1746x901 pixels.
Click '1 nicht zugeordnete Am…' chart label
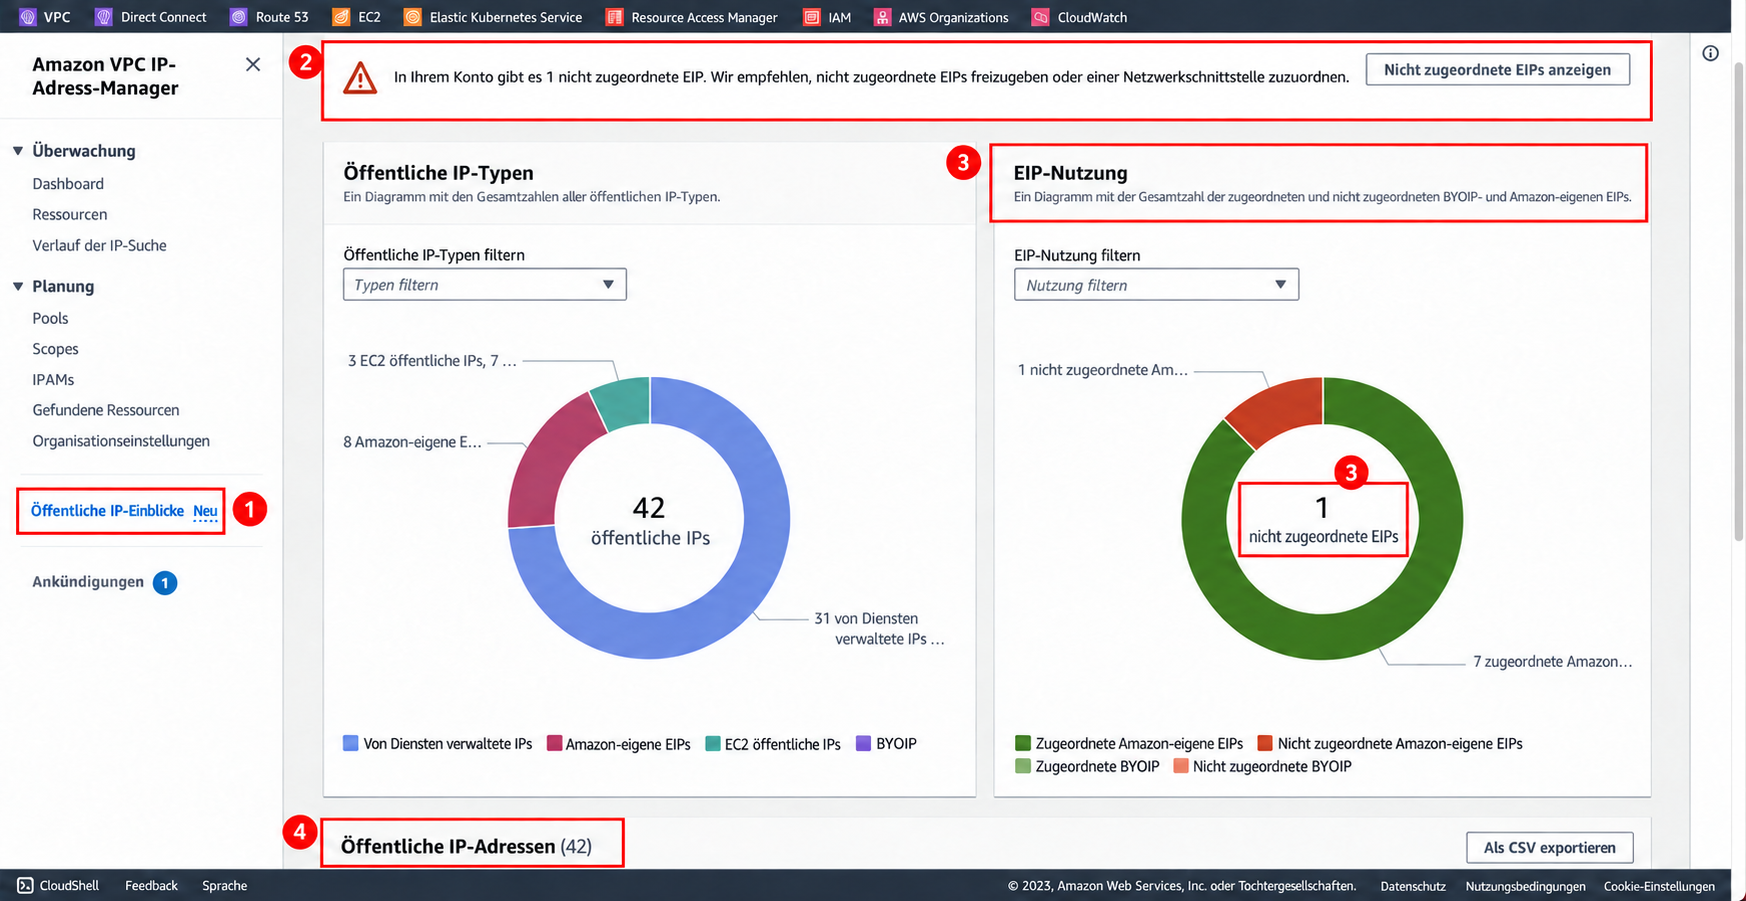pyautogui.click(x=1102, y=370)
